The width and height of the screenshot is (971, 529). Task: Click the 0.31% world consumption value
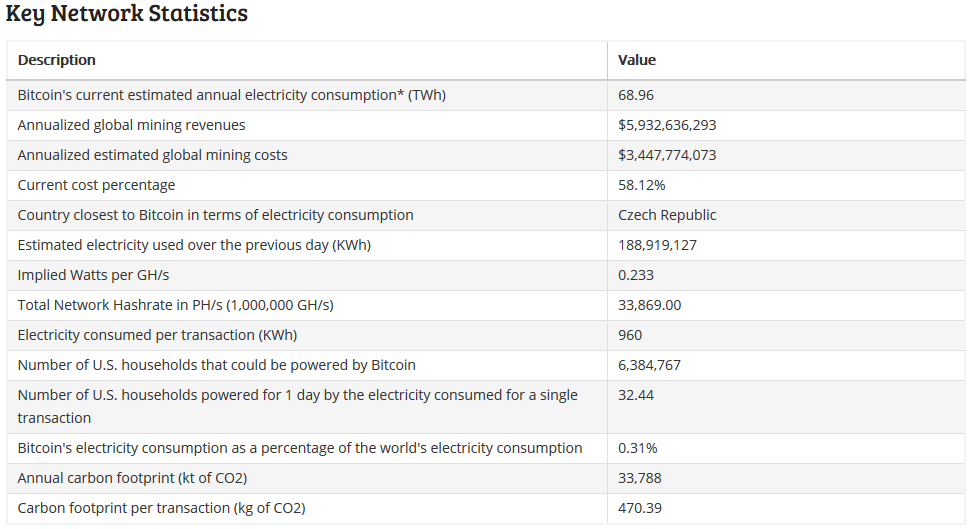coord(638,448)
